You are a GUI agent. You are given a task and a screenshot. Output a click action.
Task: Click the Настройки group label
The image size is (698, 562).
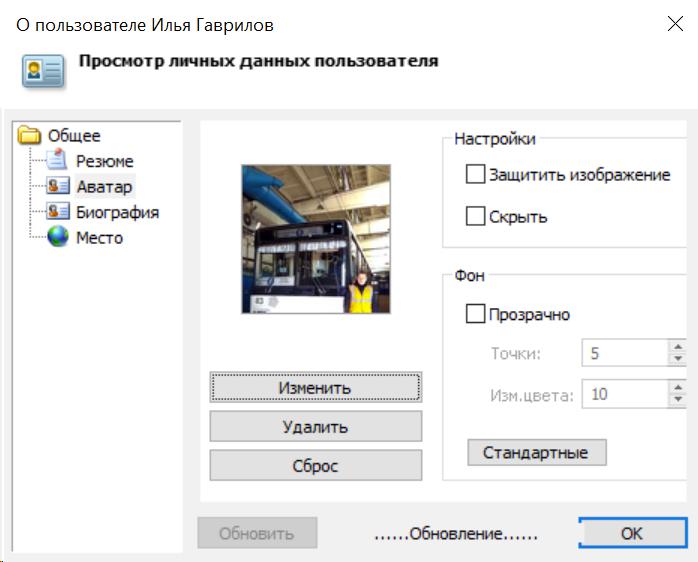[x=495, y=139]
